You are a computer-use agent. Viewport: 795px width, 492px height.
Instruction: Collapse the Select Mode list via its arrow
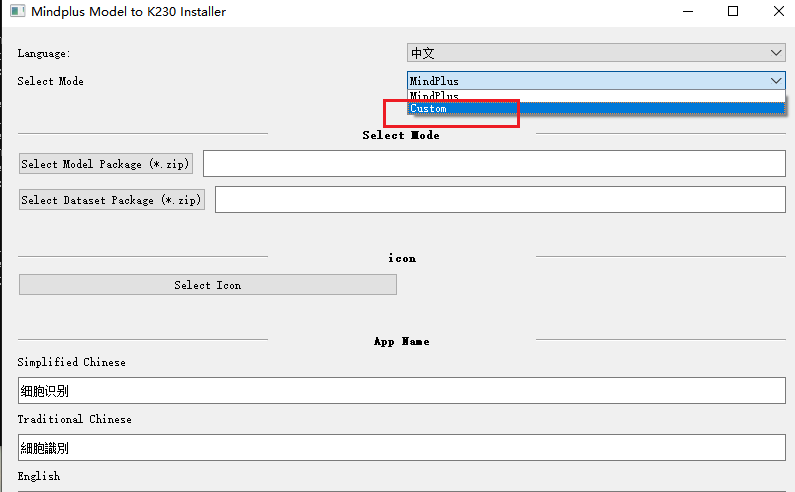[x=776, y=81]
